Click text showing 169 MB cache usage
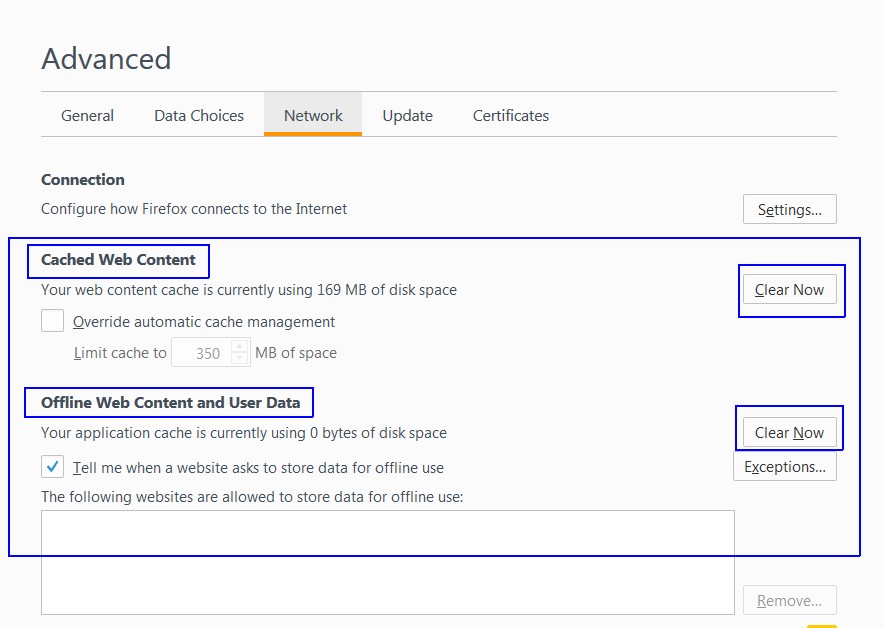 pyautogui.click(x=249, y=290)
